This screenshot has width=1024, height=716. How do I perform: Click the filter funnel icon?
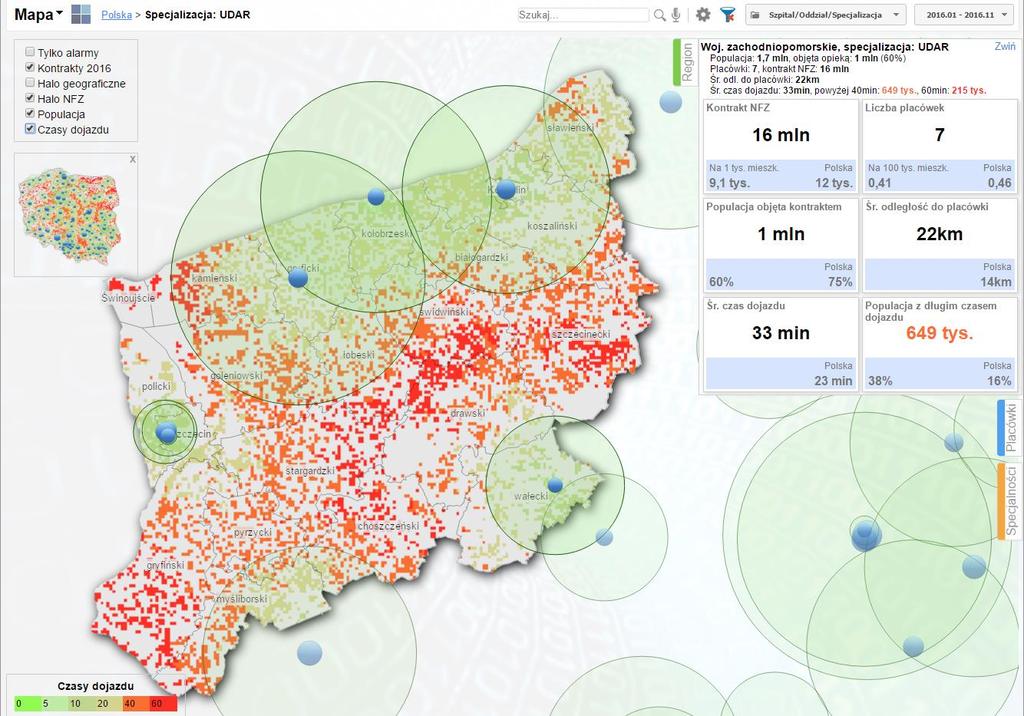click(727, 14)
